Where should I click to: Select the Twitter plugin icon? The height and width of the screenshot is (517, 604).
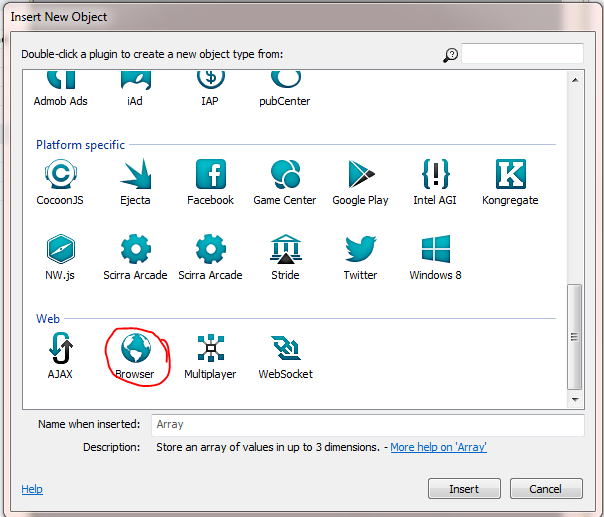pos(361,249)
